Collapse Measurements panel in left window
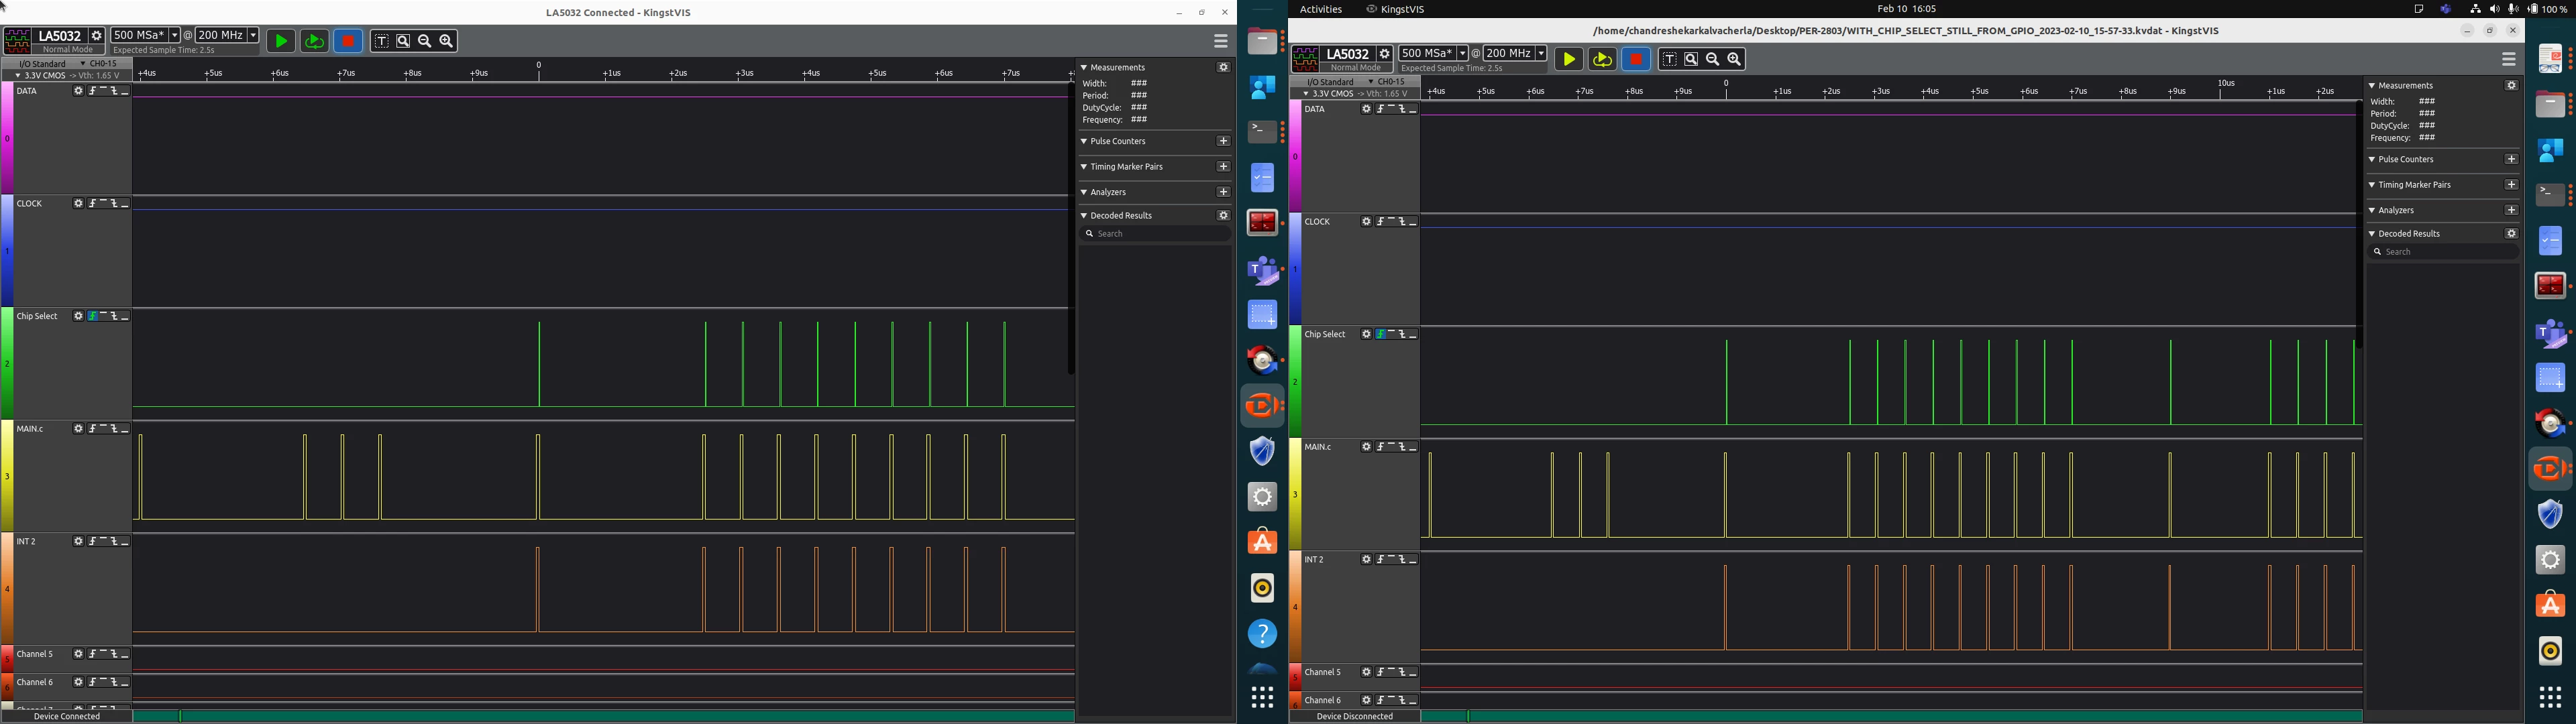This screenshot has width=2576, height=724. 1084,67
